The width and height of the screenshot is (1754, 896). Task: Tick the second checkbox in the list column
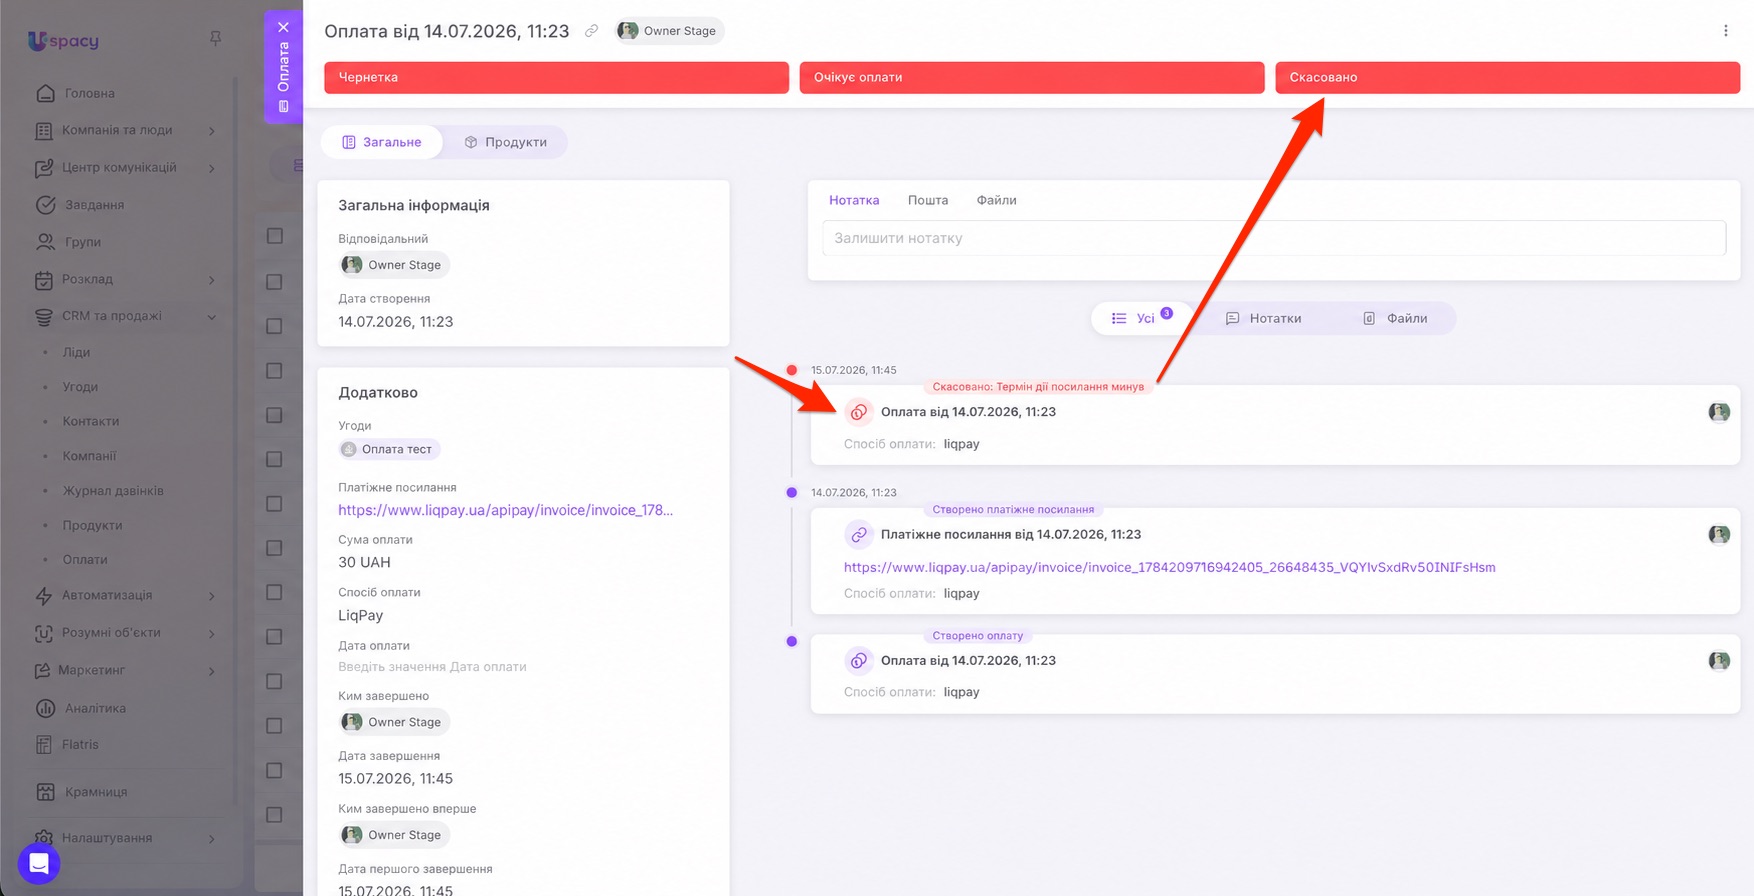(275, 282)
